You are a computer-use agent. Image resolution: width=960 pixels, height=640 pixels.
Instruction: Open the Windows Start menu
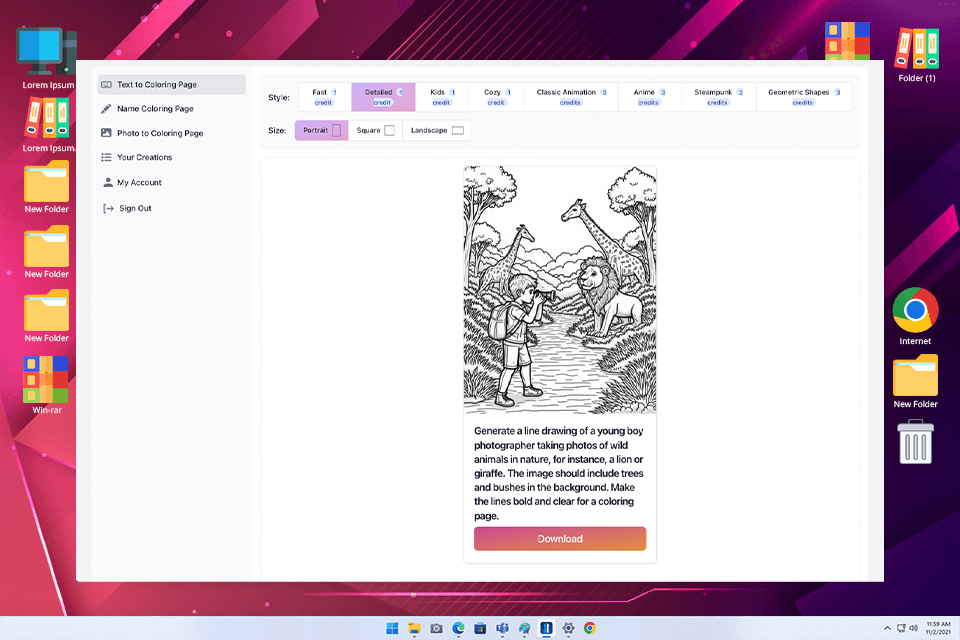pos(392,628)
